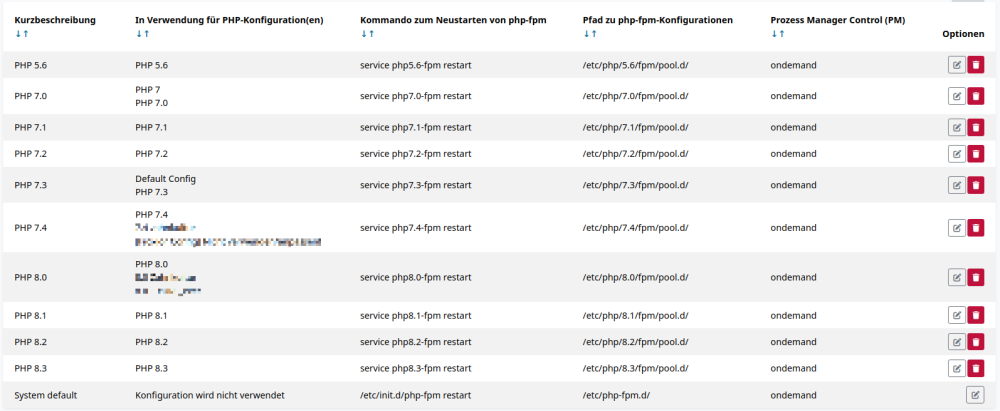Click the trash icon for PHP 7.3

[976, 185]
